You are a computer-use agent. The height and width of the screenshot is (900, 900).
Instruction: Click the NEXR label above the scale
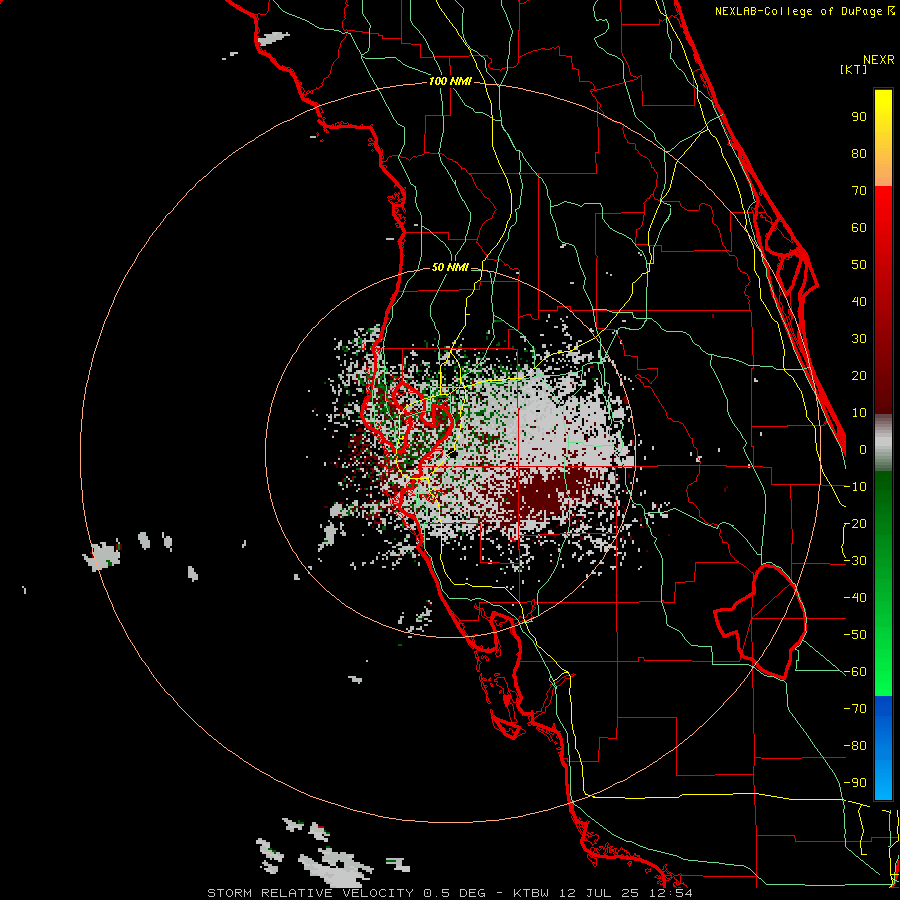pos(879,60)
